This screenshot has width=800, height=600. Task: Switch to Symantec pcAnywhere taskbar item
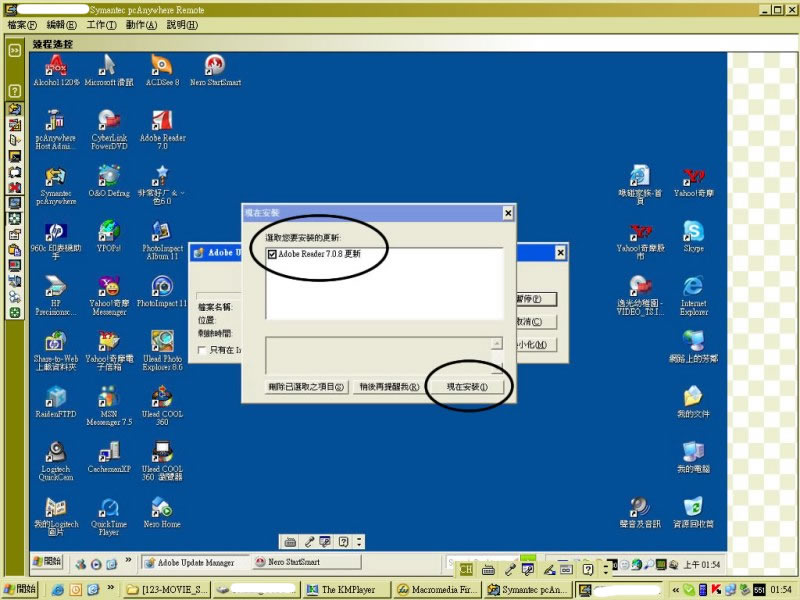coord(527,590)
